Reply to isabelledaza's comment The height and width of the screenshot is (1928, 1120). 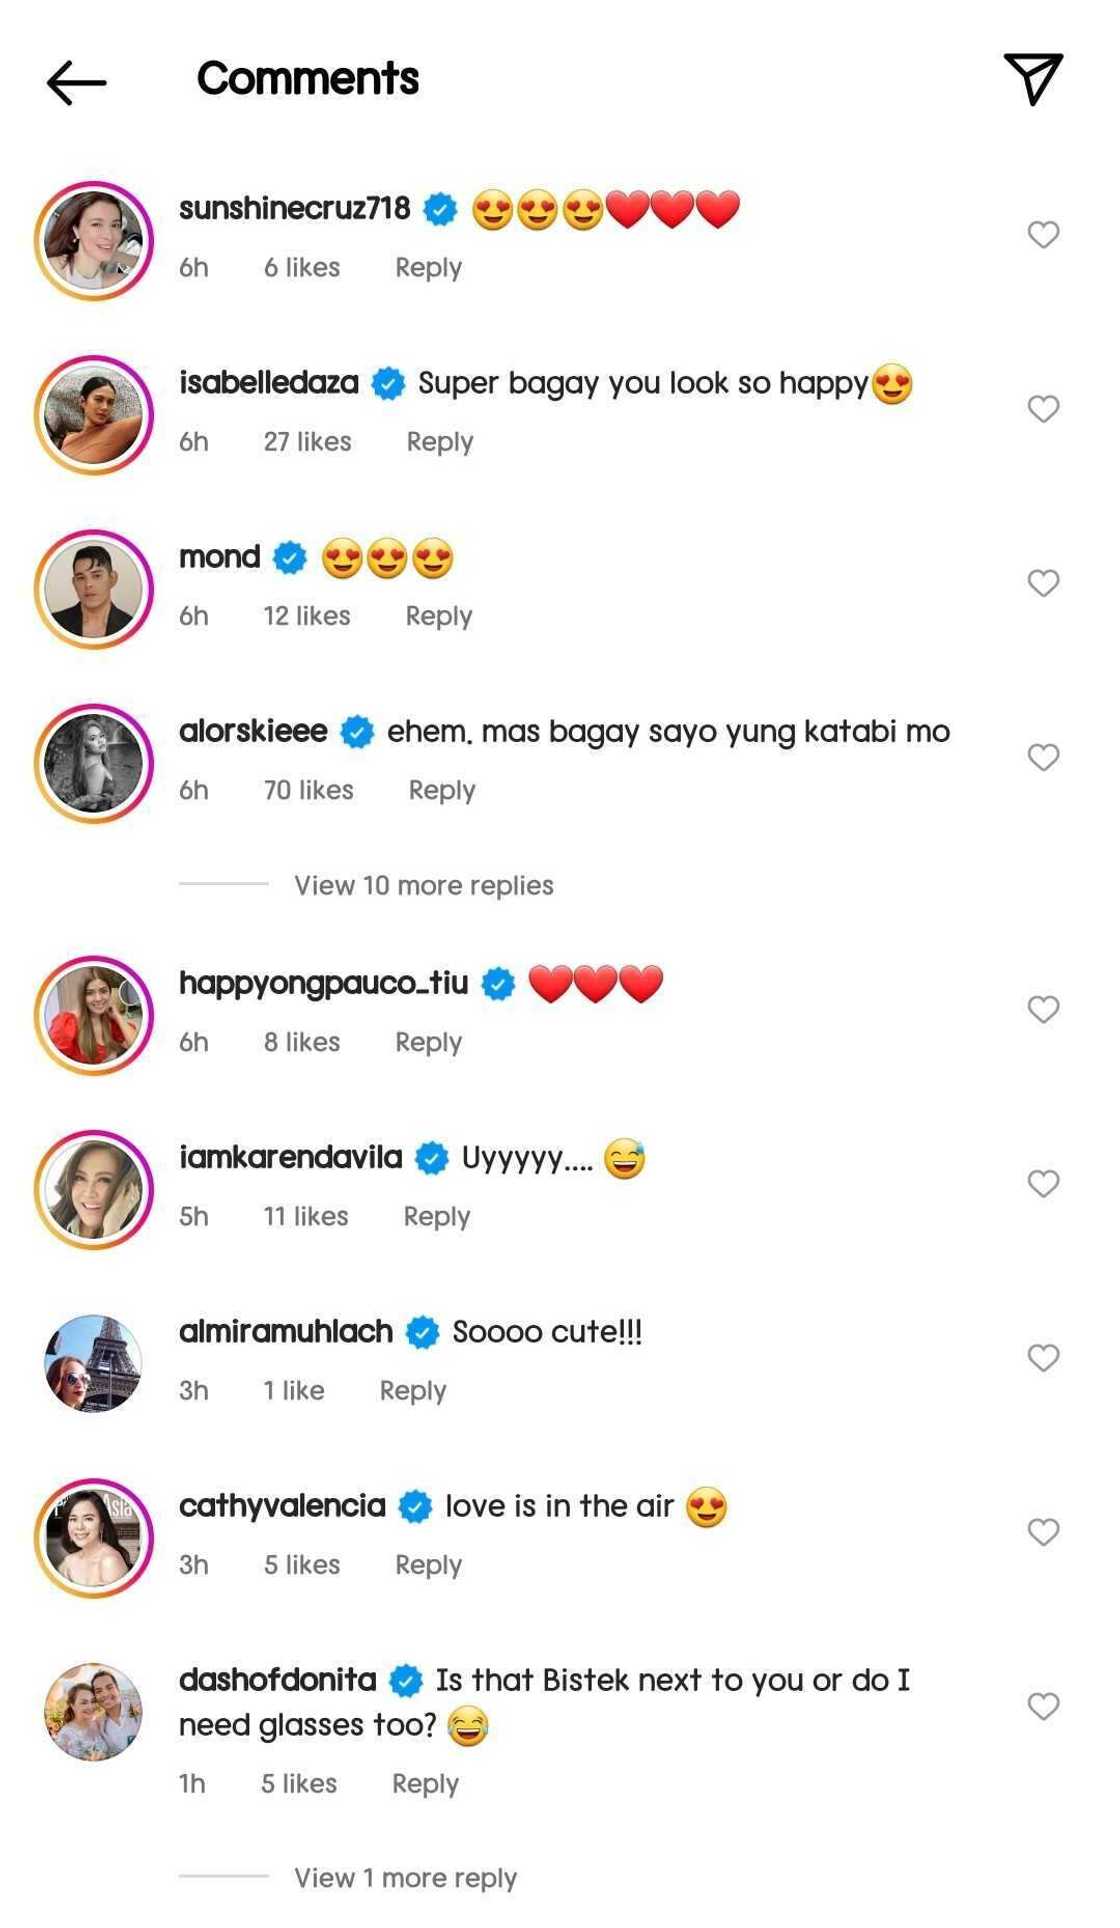pos(439,442)
